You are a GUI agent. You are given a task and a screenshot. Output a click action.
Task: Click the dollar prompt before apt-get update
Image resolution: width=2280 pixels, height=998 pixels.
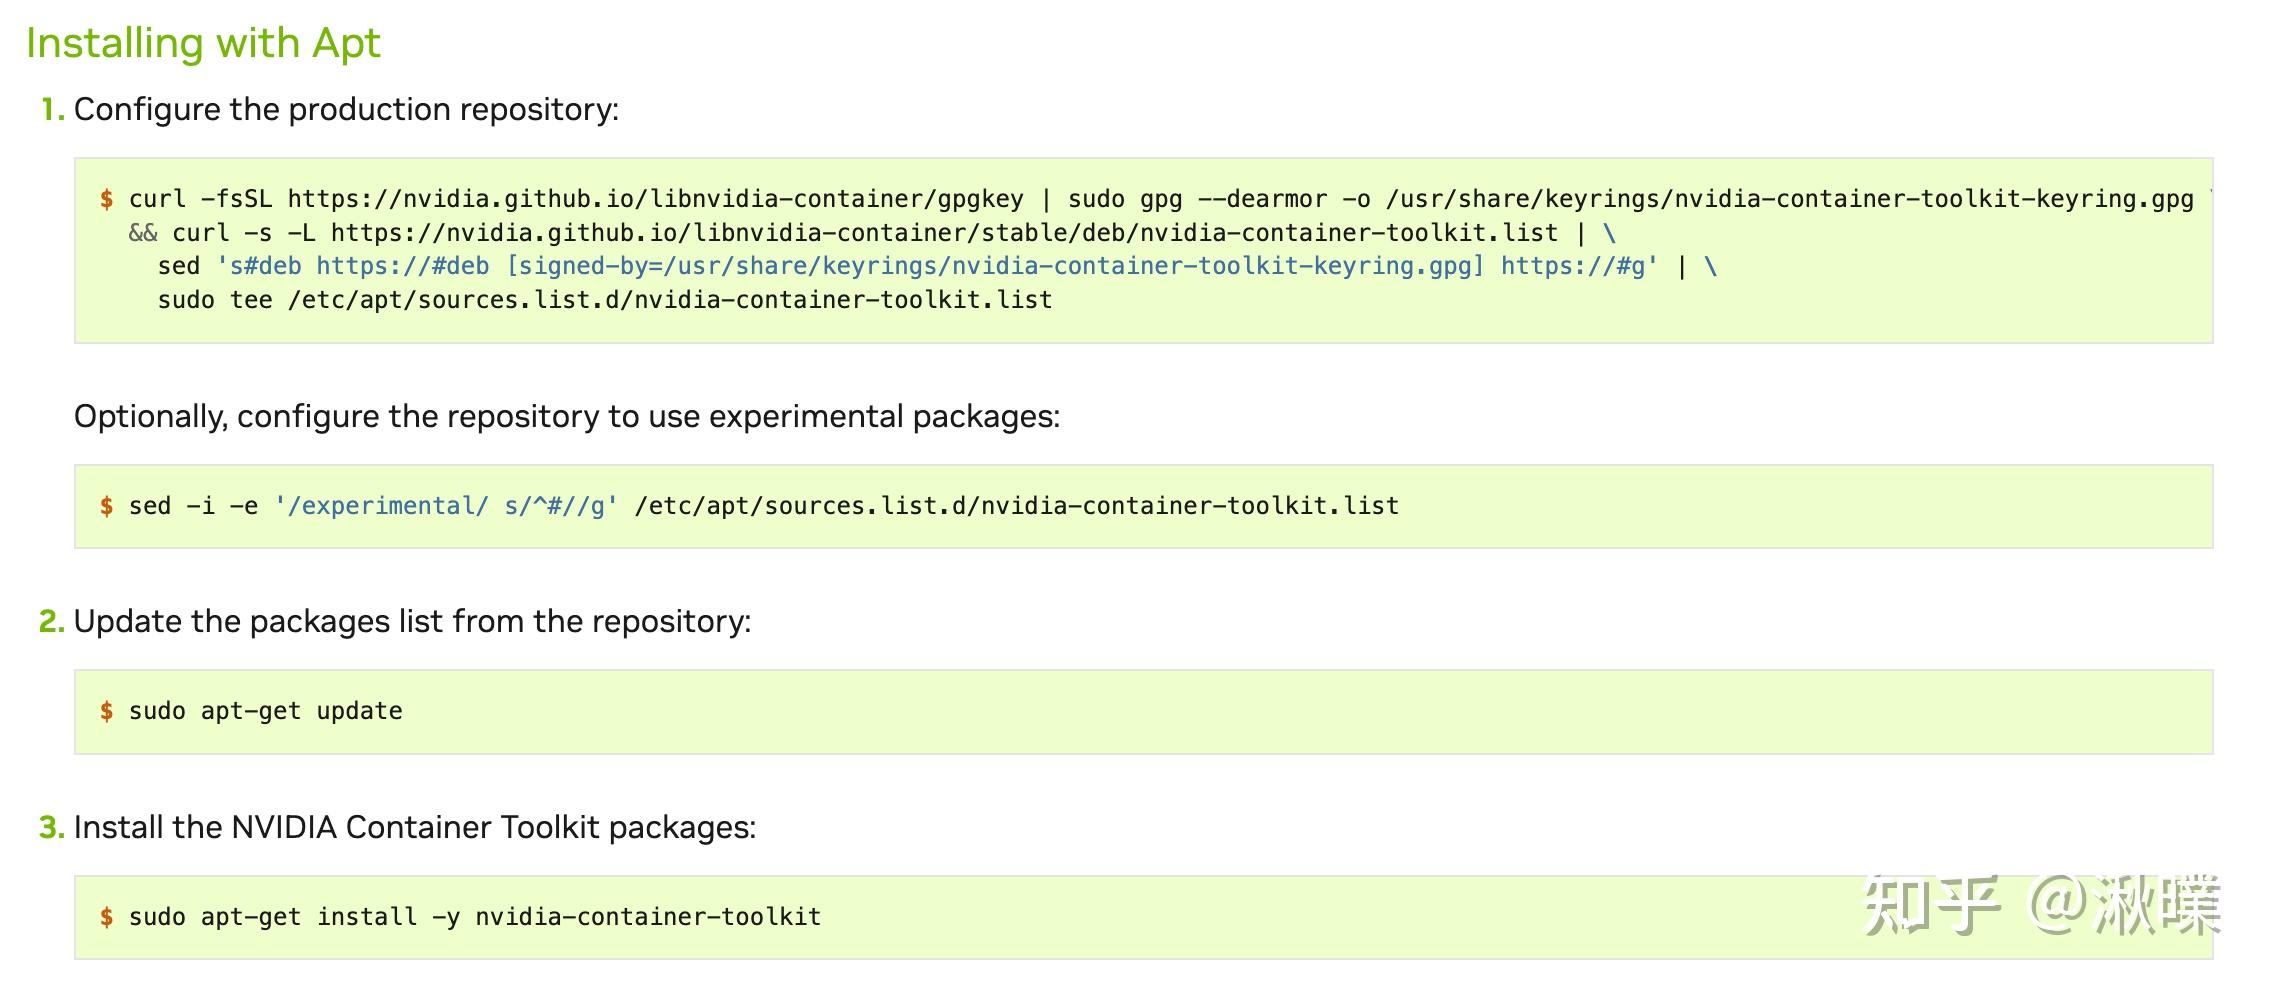coord(106,710)
